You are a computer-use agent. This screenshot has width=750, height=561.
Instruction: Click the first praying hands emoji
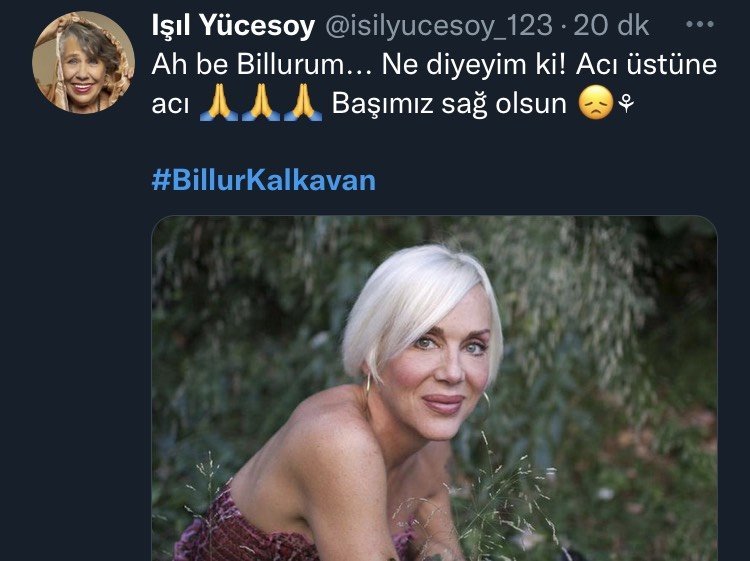click(219, 102)
